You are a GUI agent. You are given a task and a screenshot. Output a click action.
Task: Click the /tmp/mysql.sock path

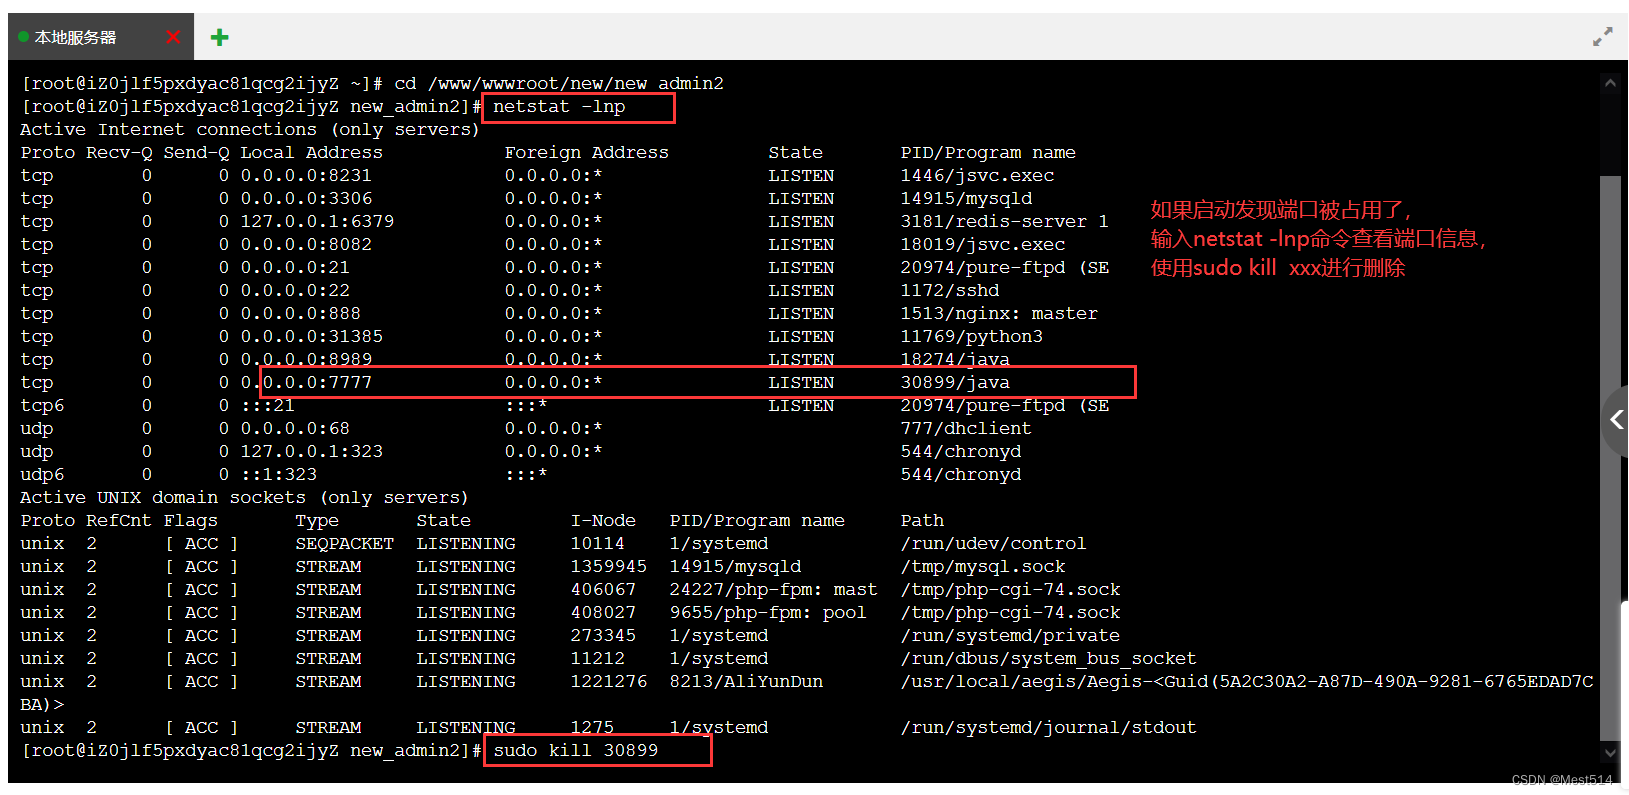(x=983, y=567)
